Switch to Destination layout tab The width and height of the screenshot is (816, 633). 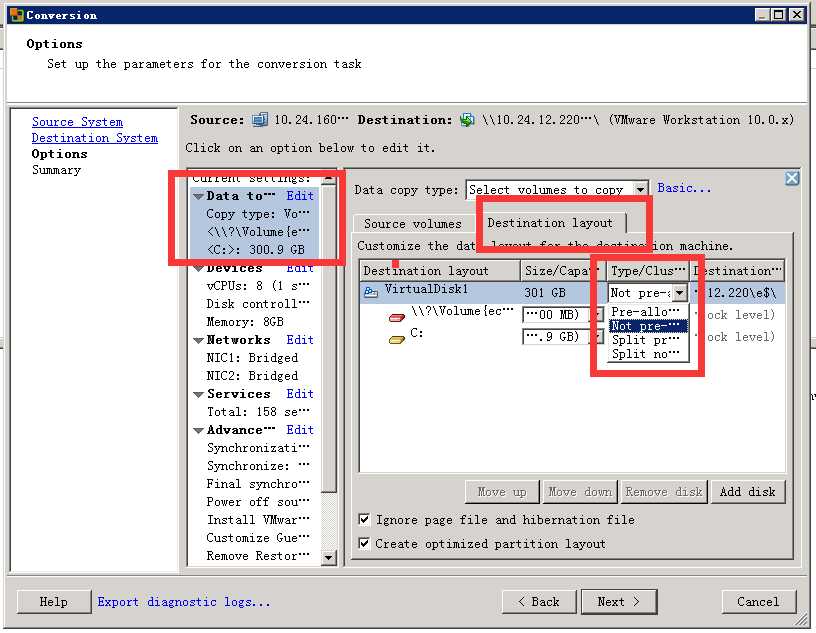click(550, 223)
